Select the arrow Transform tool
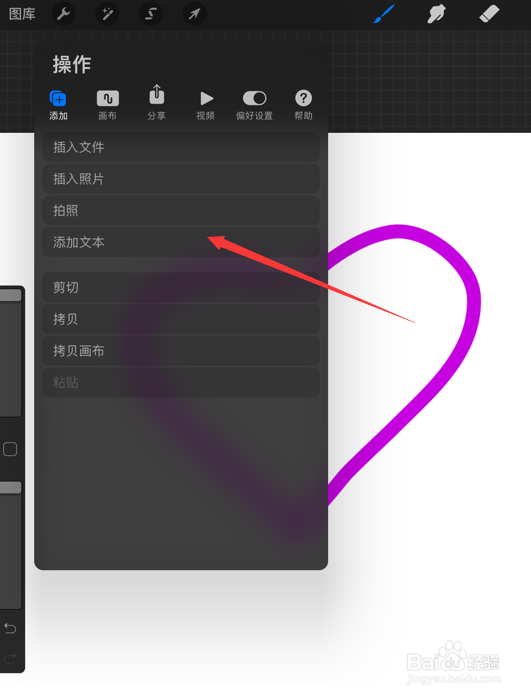Viewport: 531px width, 697px height. (x=194, y=14)
